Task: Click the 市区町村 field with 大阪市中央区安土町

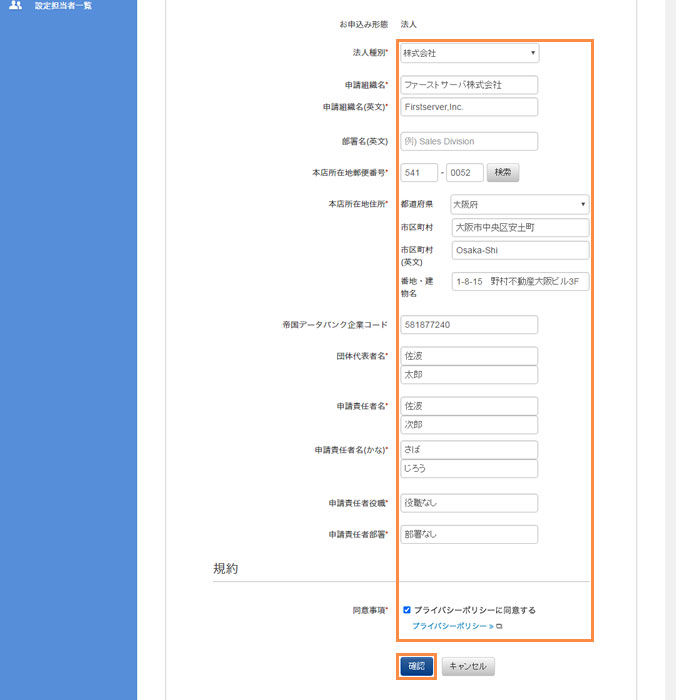Action: [520, 228]
